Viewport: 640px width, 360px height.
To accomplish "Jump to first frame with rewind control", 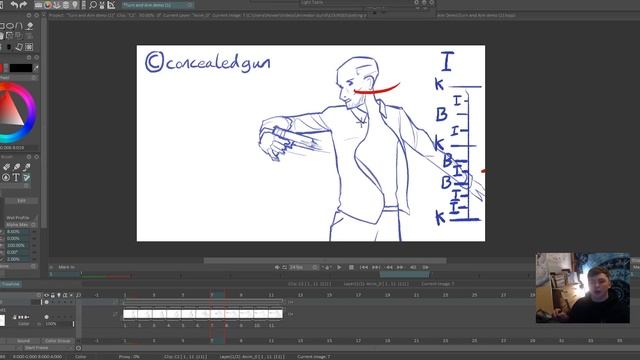I will click(x=364, y=267).
